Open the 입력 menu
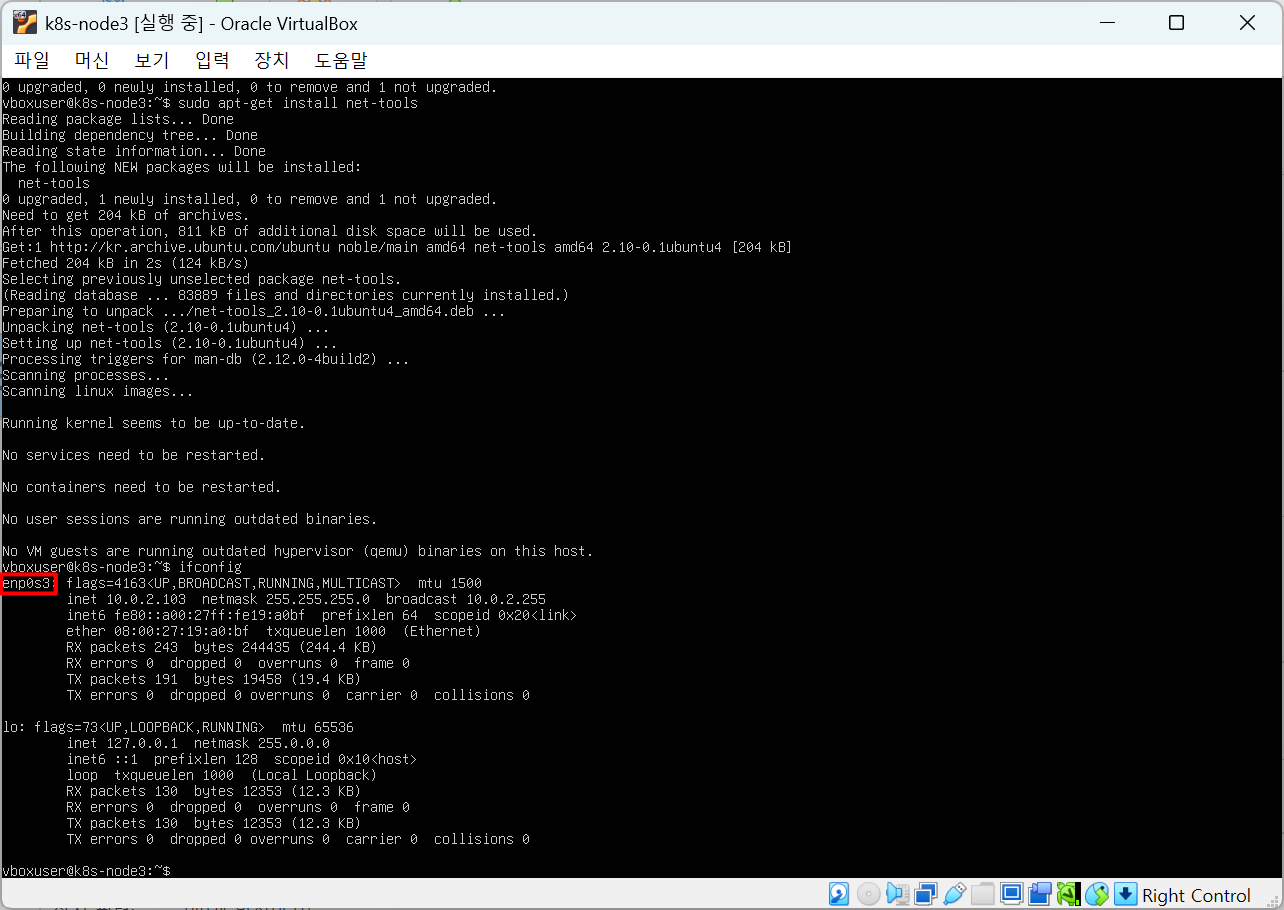Viewport: 1284px width, 910px height. (x=212, y=60)
